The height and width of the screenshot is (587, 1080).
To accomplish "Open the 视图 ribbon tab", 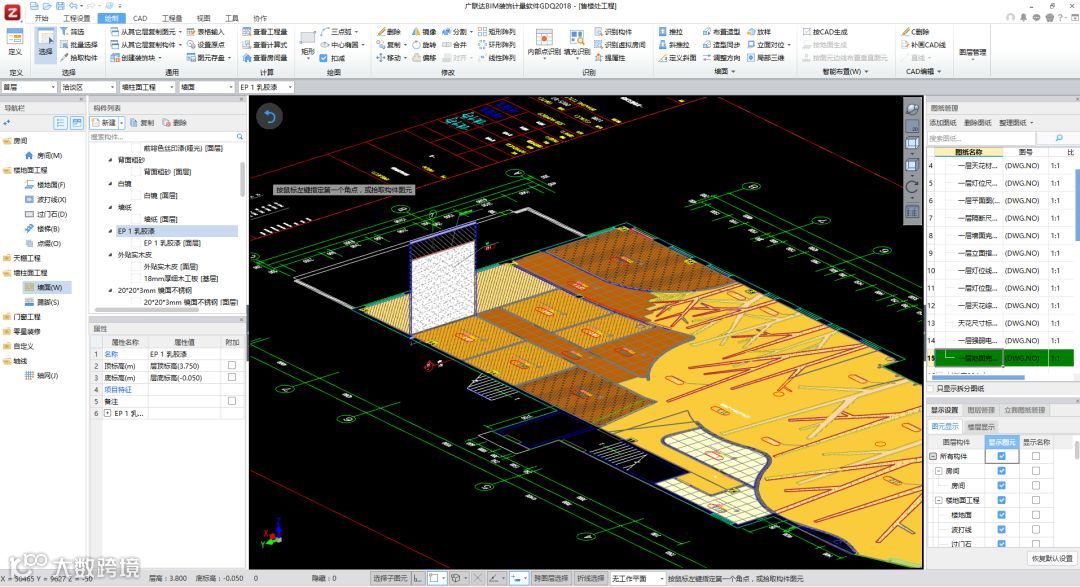I will (203, 18).
